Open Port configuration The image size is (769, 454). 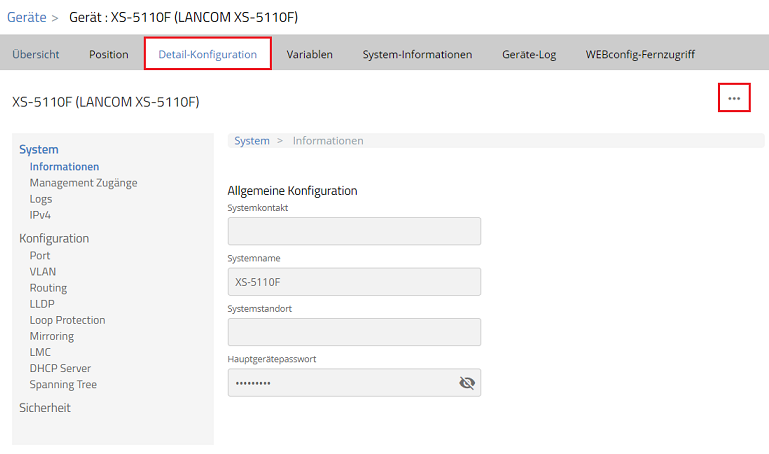click(40, 255)
